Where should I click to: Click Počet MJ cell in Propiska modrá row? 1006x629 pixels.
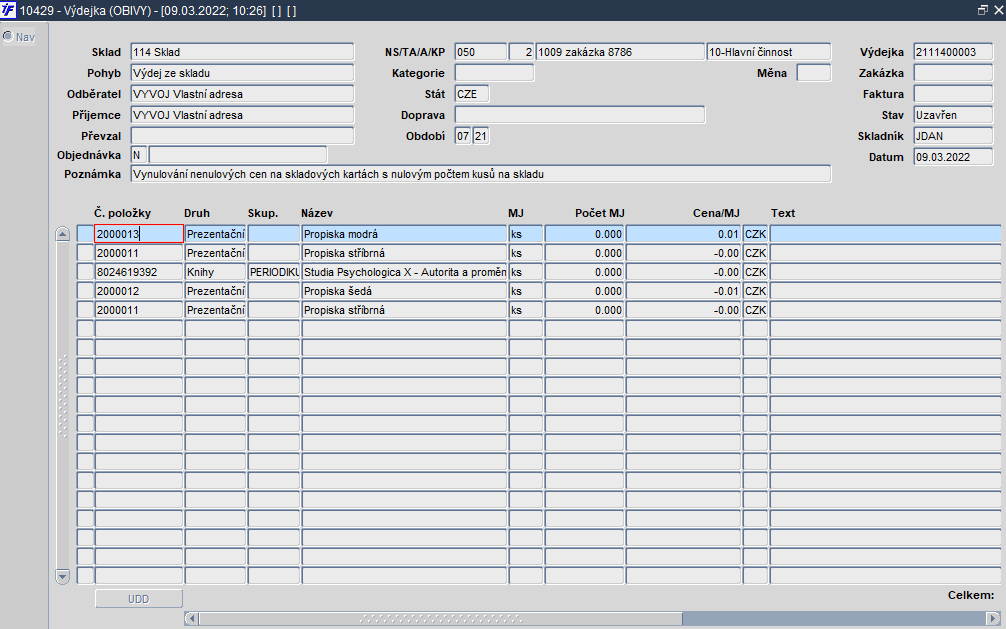pos(584,234)
